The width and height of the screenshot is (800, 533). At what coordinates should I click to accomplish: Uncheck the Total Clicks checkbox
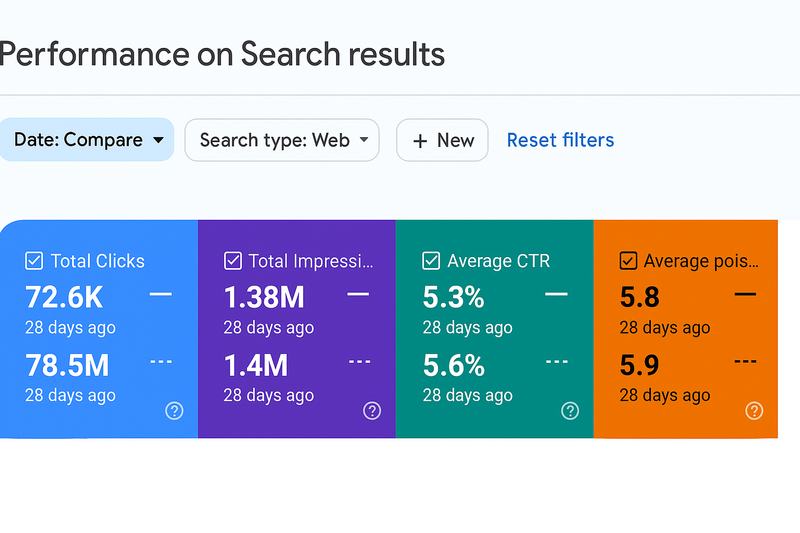click(x=34, y=261)
